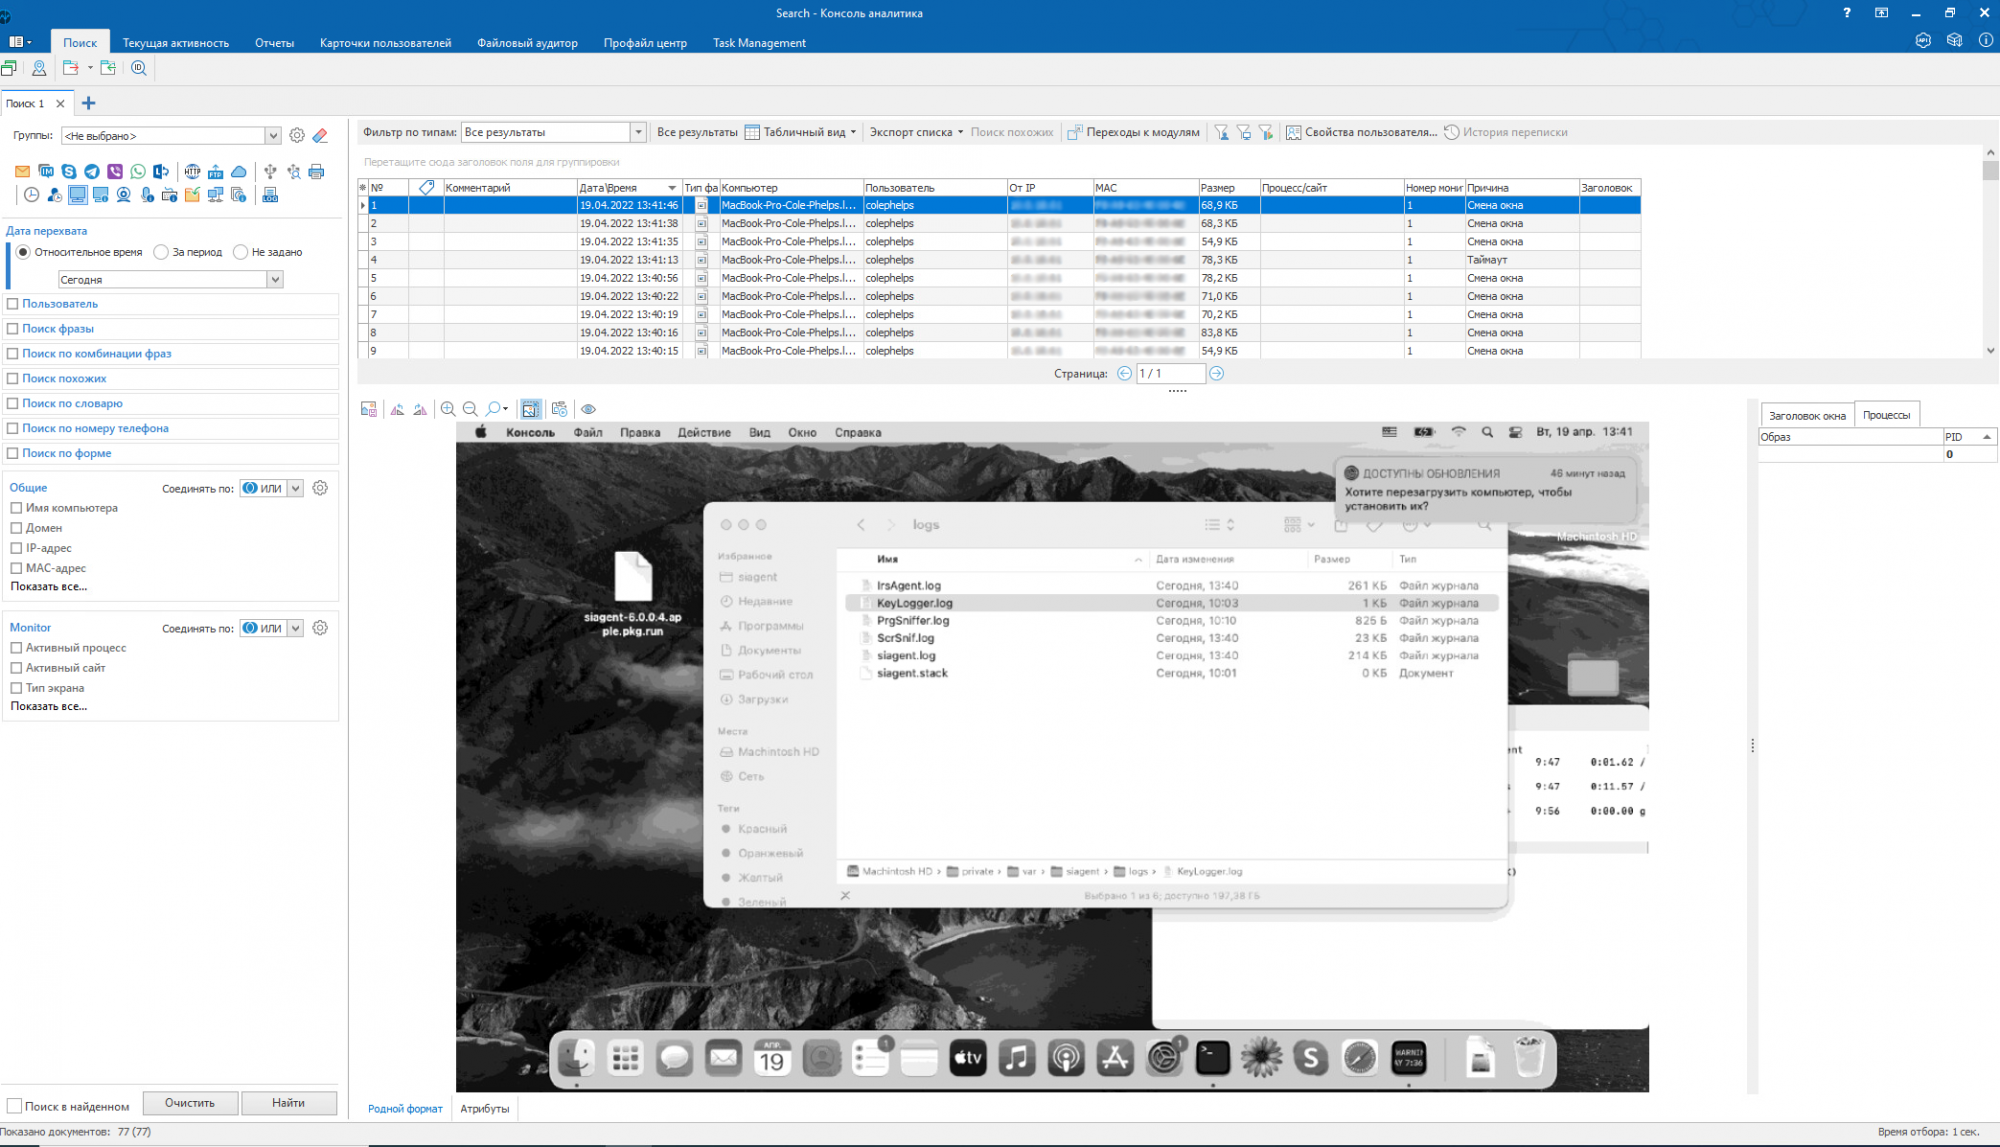The height and width of the screenshot is (1147, 2000).
Task: Click the Очистить button
Action: (190, 1103)
